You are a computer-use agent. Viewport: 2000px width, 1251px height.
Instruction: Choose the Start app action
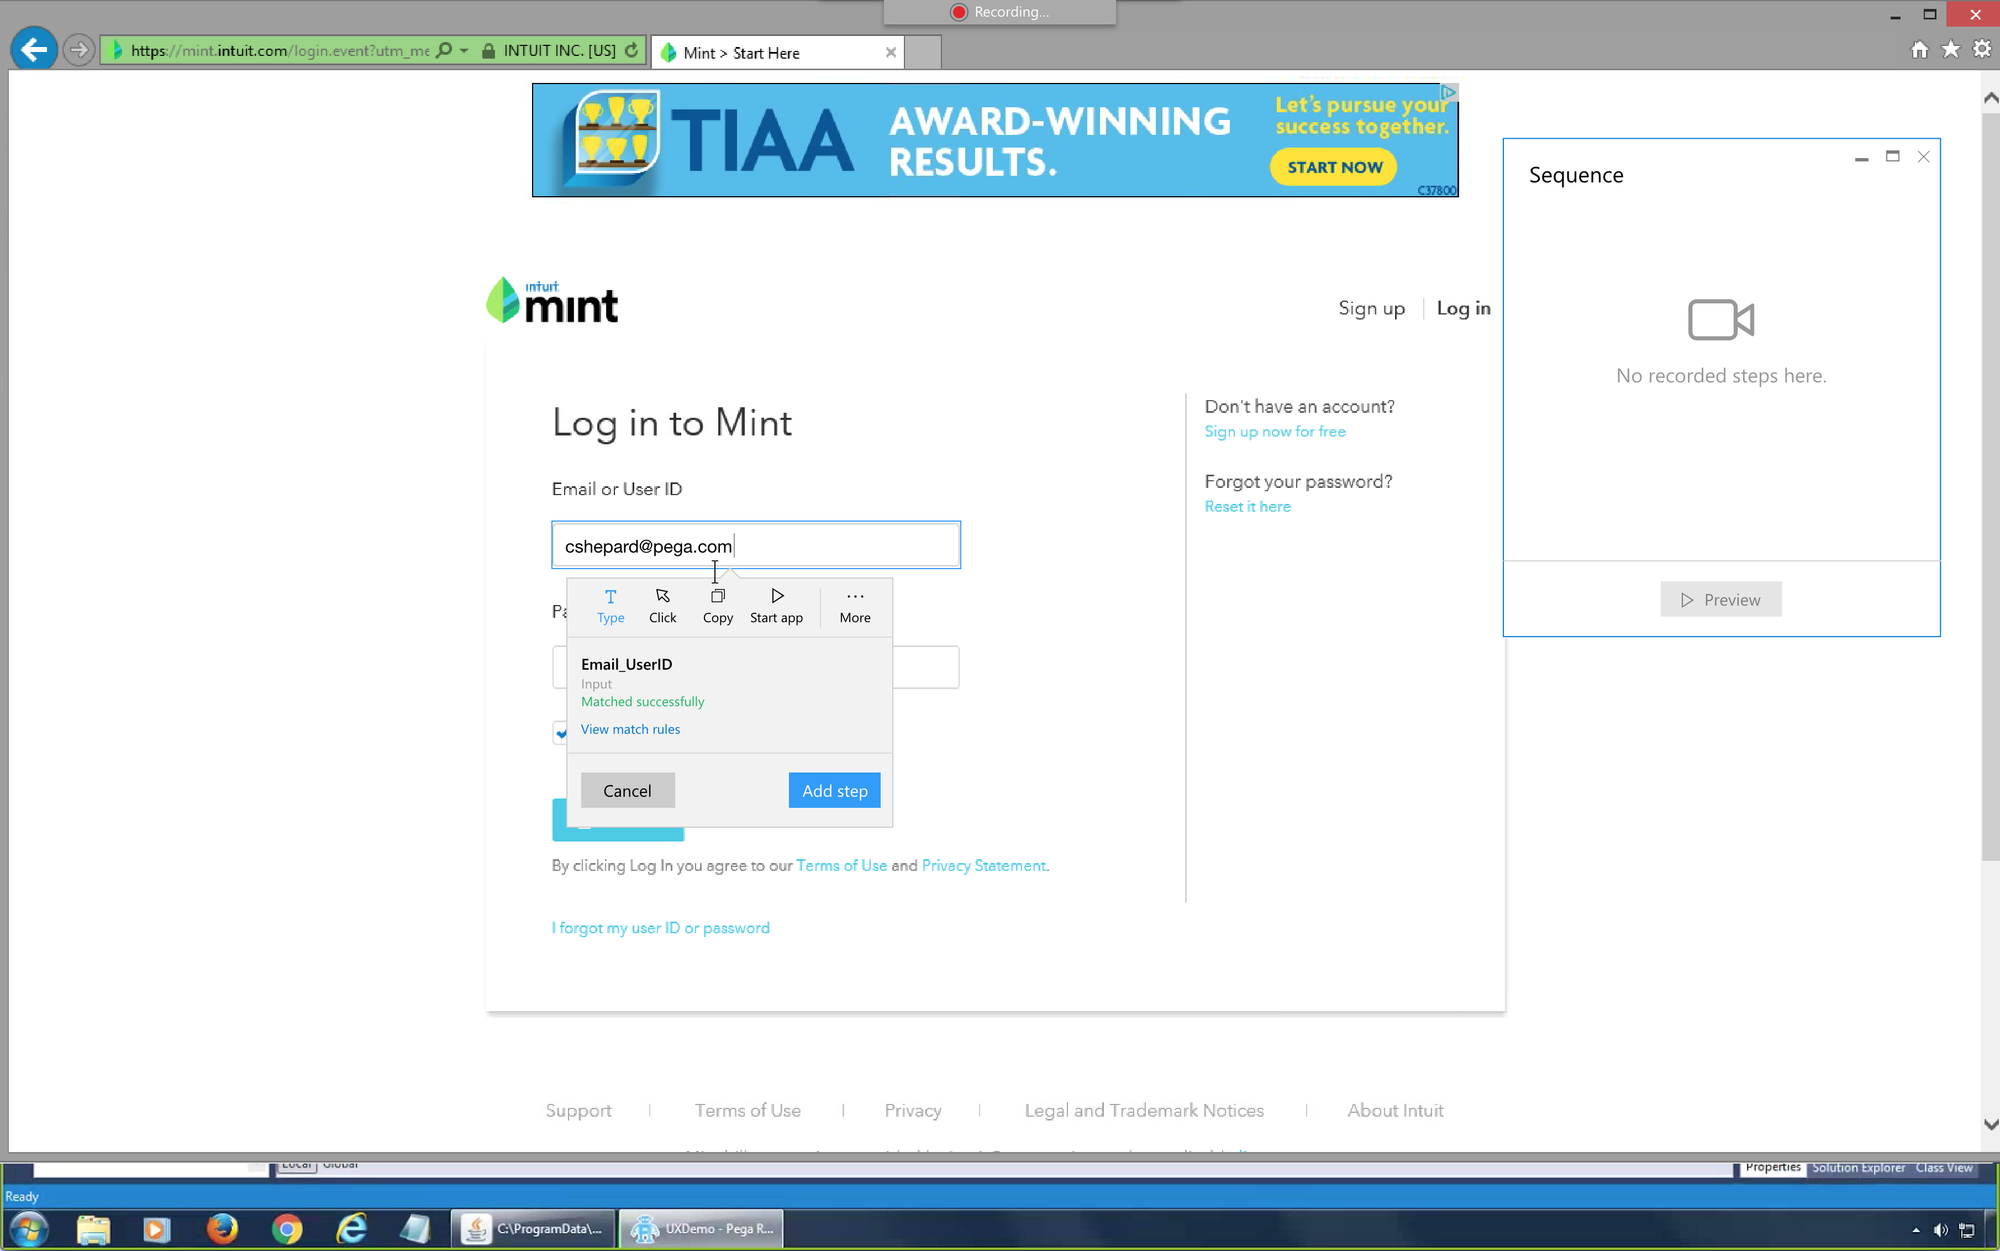click(776, 605)
